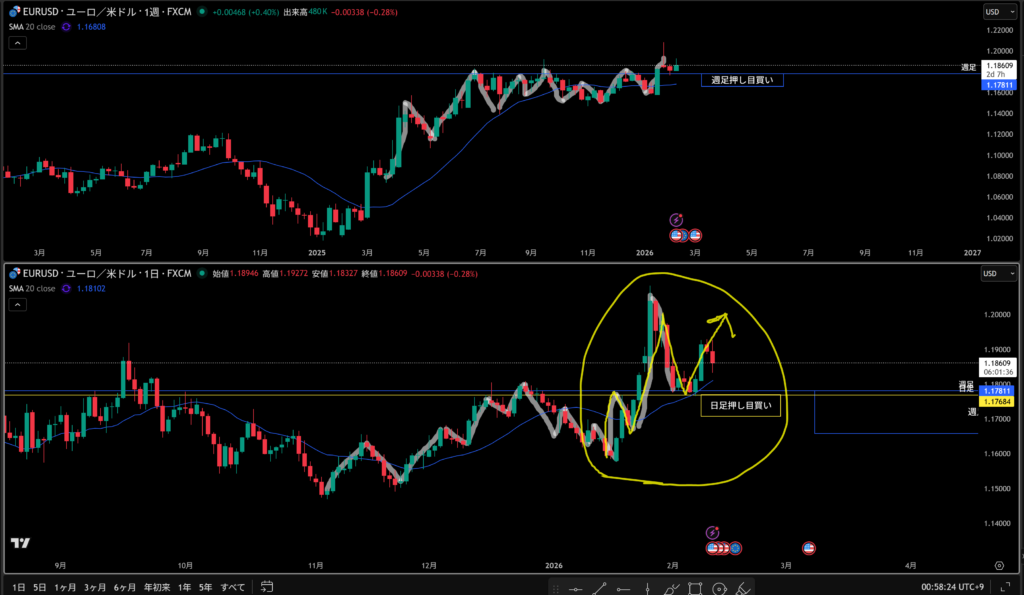Image resolution: width=1024 pixels, height=595 pixels.
Task: Click the purple lightning event icon in weekly chart
Action: coord(676,219)
